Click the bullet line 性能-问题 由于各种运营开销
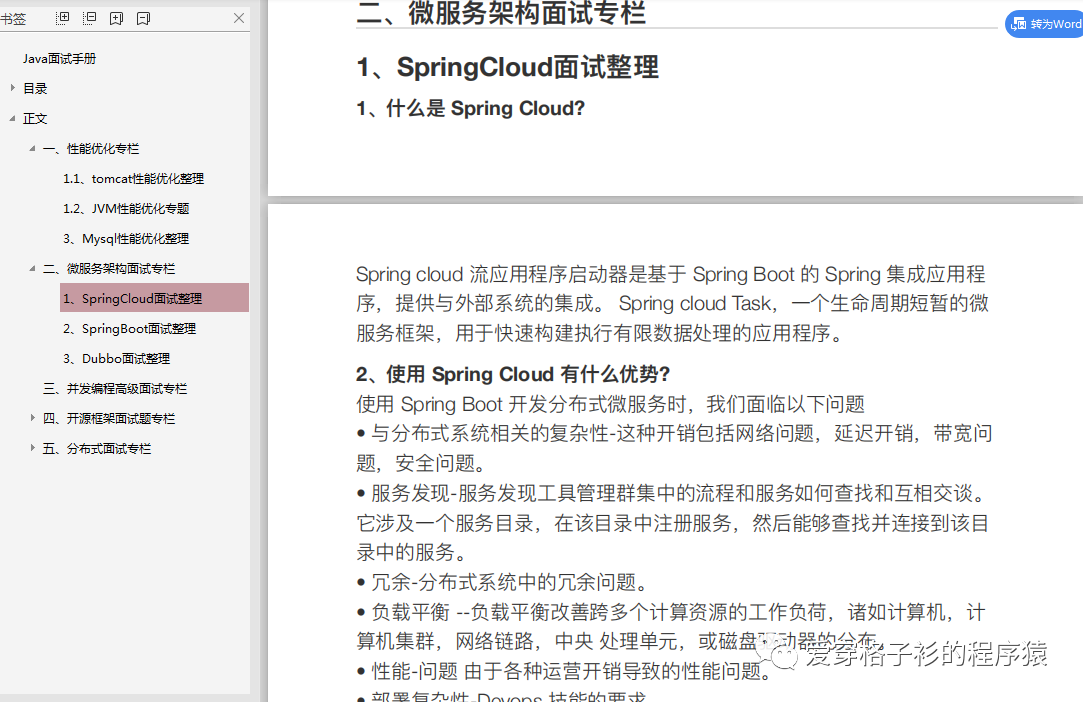 pyautogui.click(x=564, y=671)
